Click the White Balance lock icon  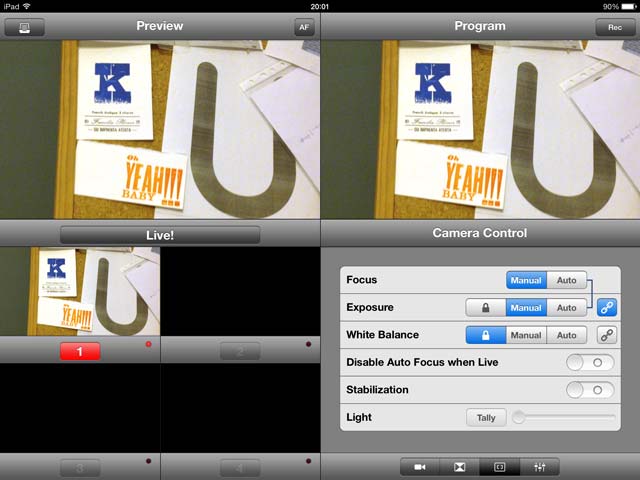point(486,335)
